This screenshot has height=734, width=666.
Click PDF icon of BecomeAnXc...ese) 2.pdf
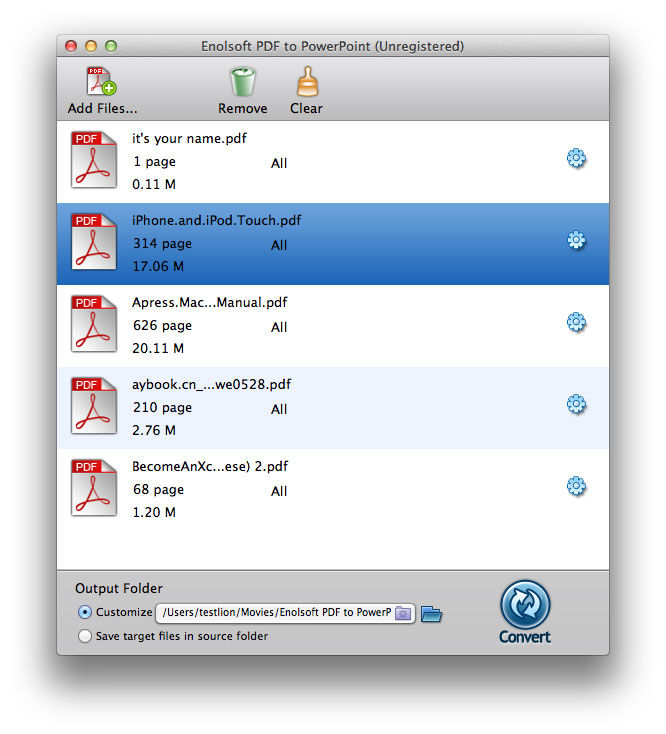[94, 487]
